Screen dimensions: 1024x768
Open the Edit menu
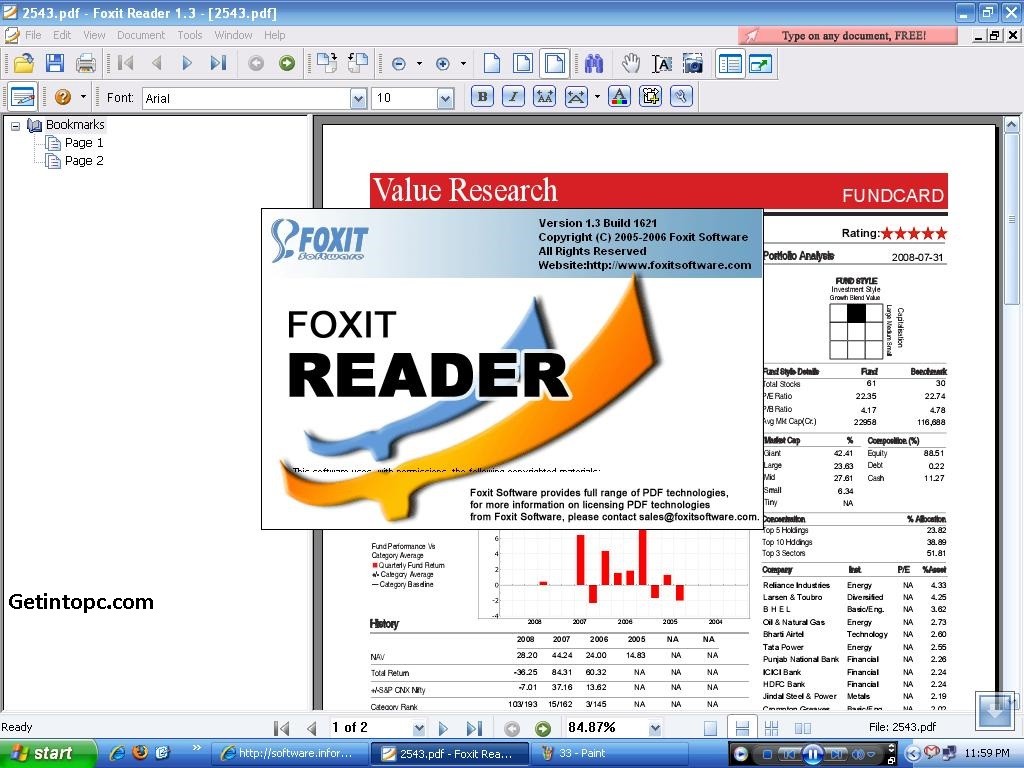pyautogui.click(x=62, y=35)
